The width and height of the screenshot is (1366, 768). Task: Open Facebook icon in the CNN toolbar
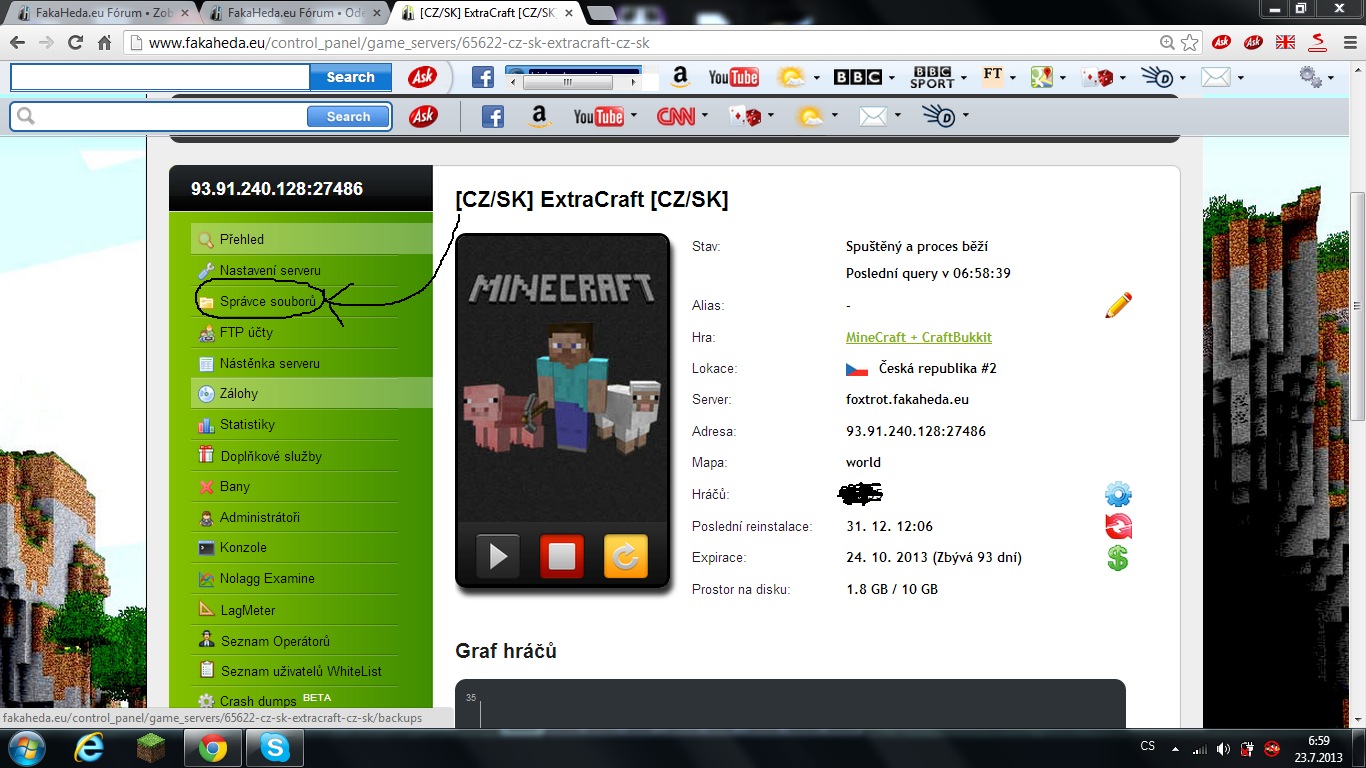point(493,117)
